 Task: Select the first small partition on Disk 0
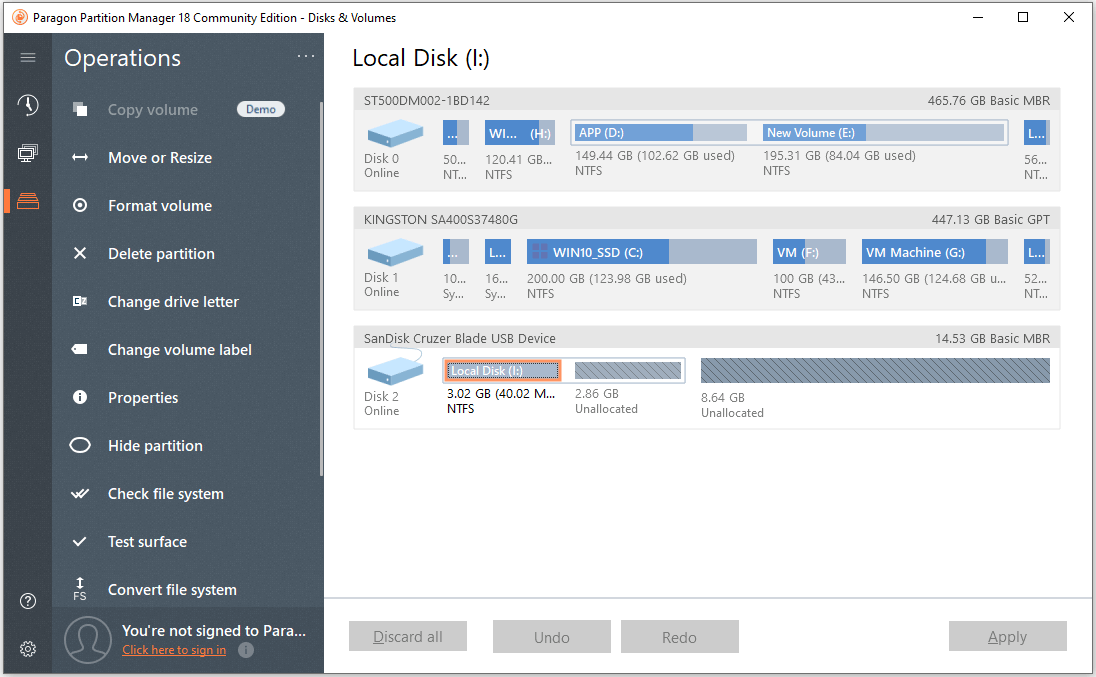click(456, 133)
